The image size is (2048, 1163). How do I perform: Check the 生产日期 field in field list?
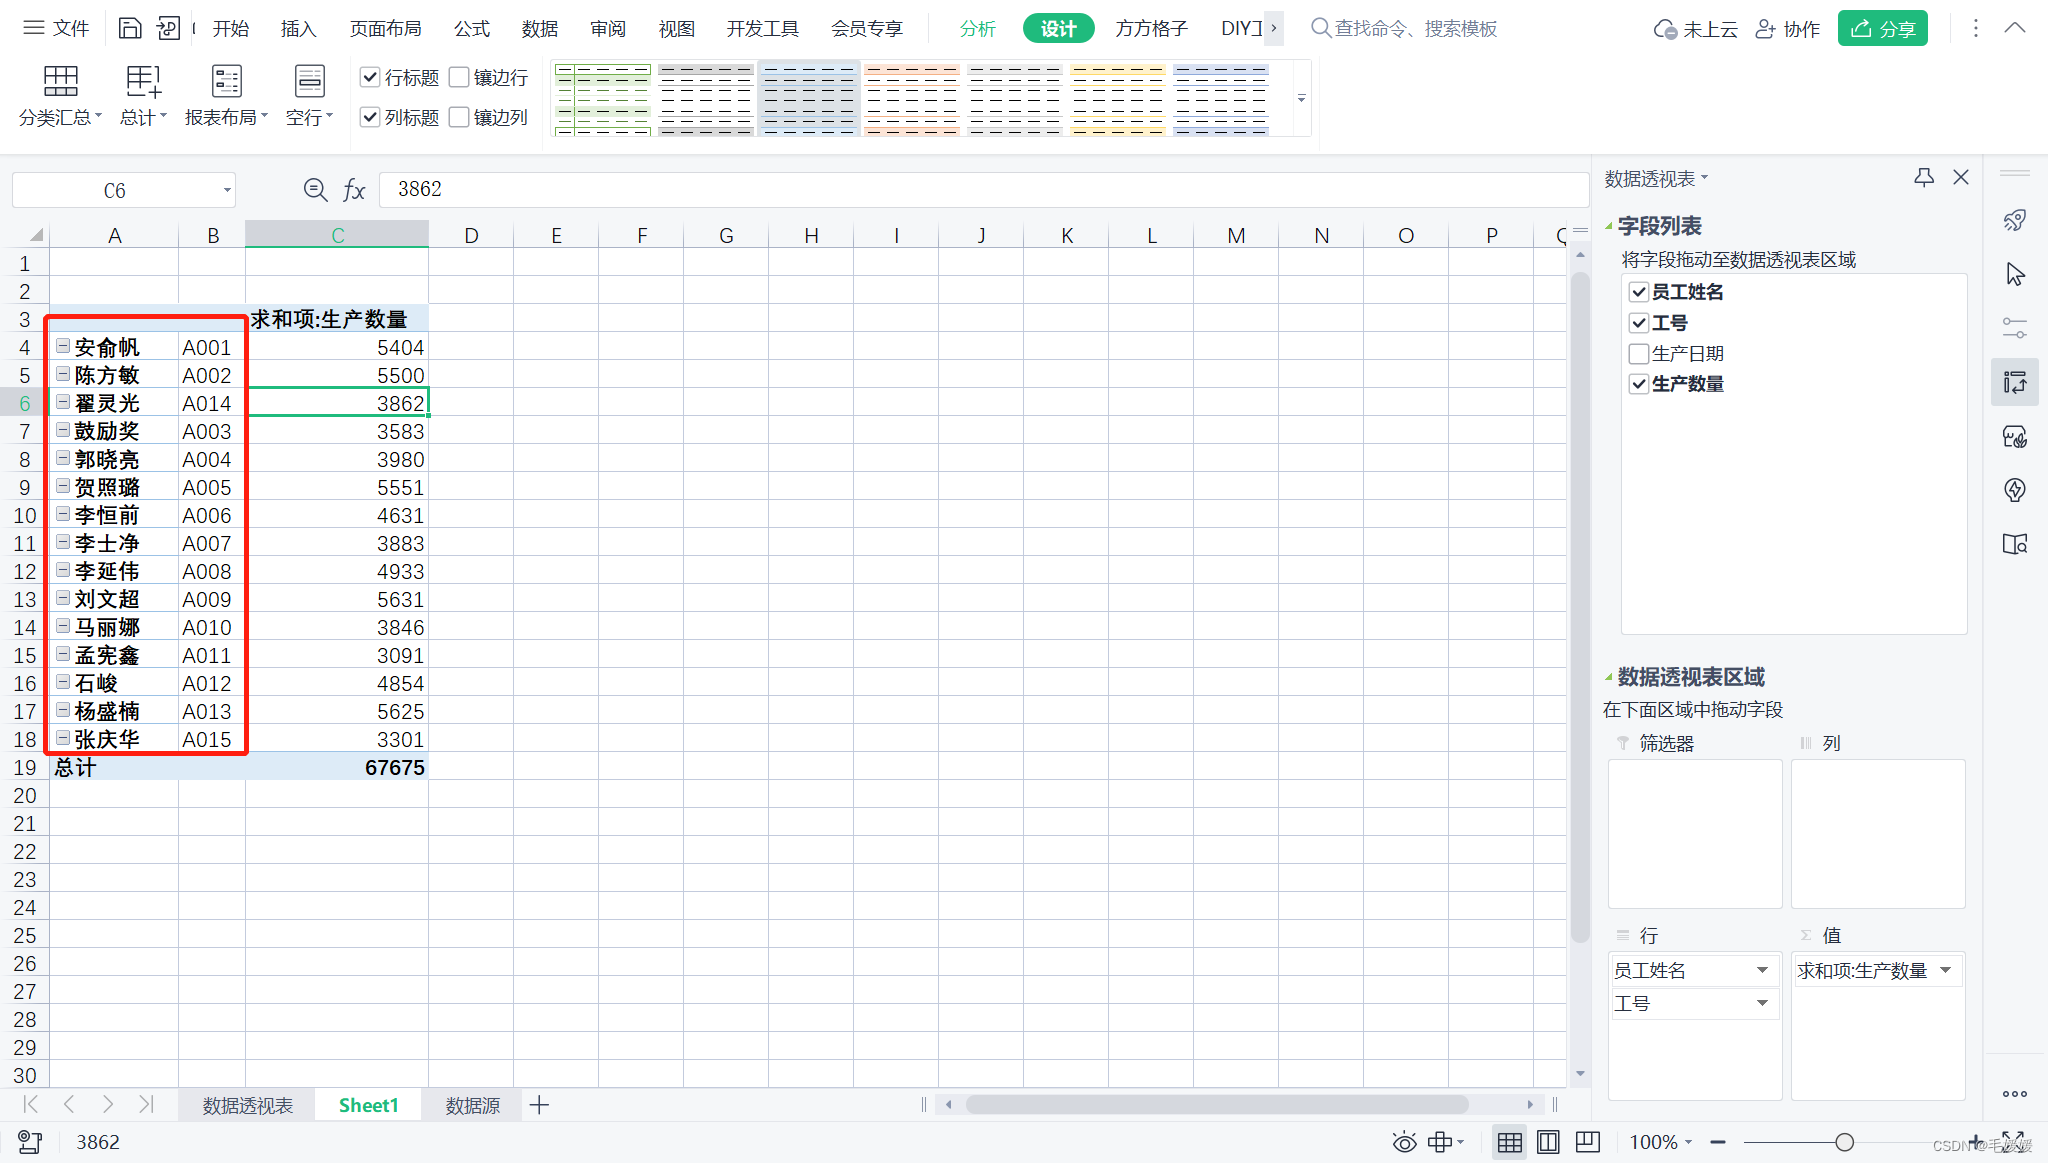click(1639, 353)
